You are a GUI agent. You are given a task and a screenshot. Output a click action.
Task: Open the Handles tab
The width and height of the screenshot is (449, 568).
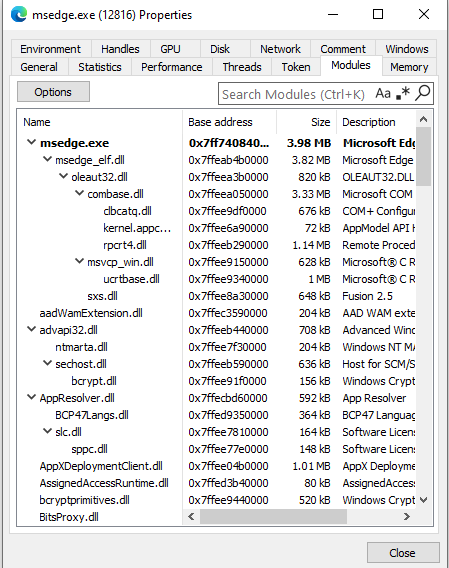point(120,49)
